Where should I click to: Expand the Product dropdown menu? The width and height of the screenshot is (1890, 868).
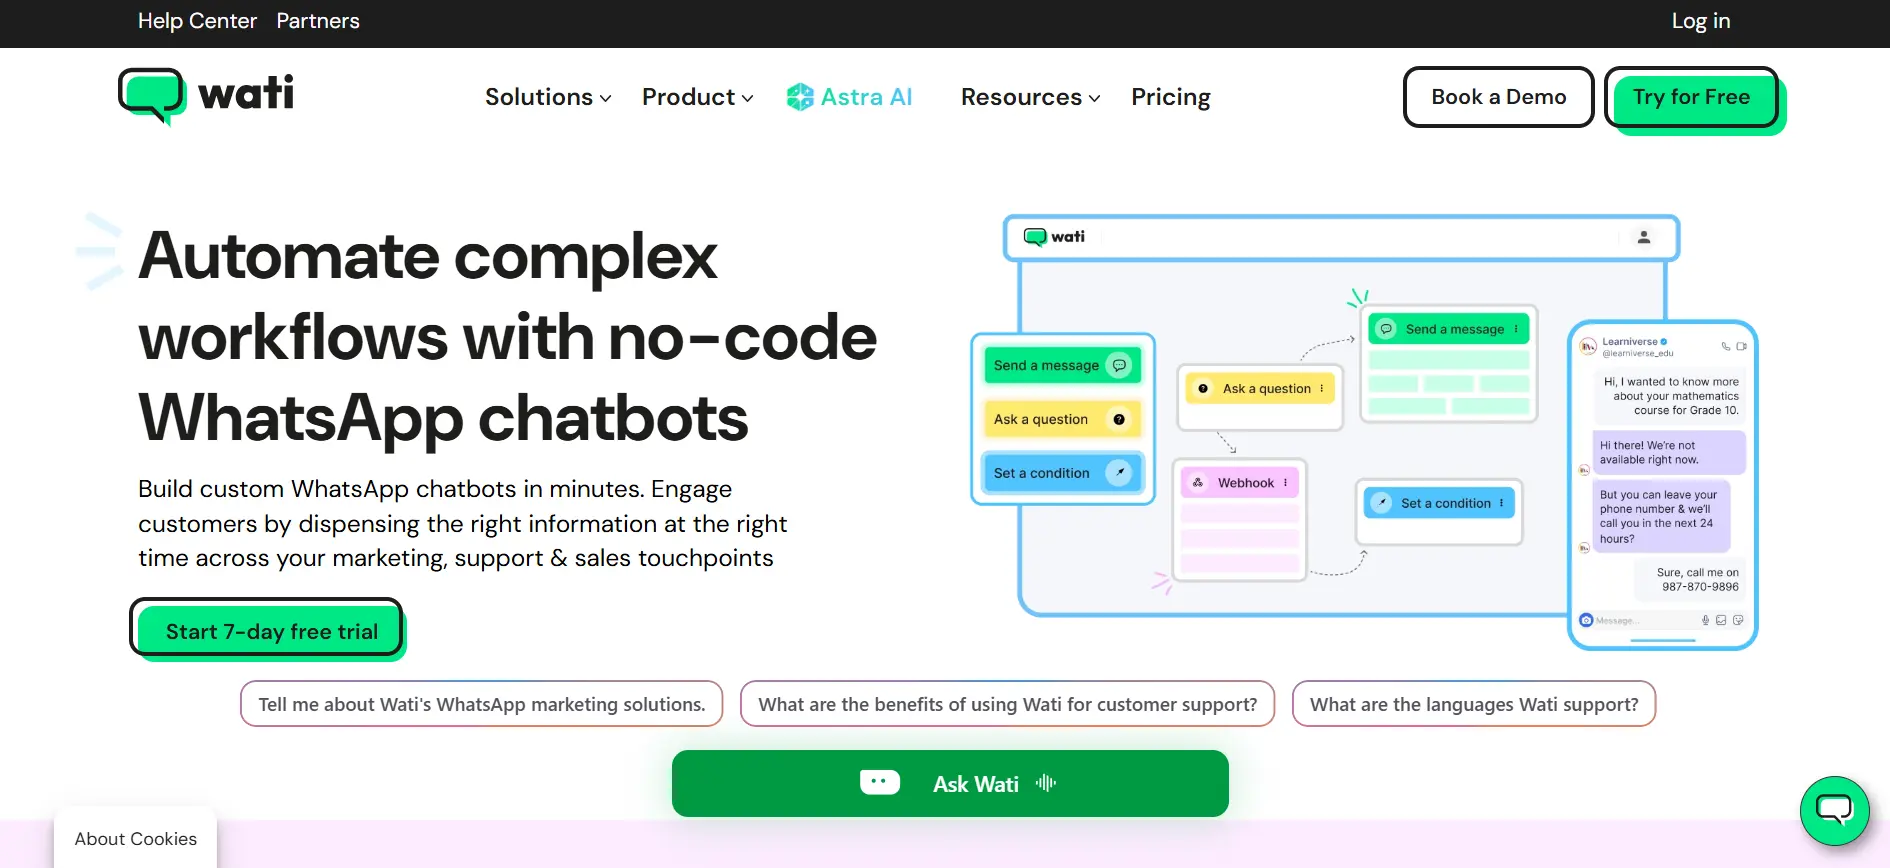pos(697,97)
